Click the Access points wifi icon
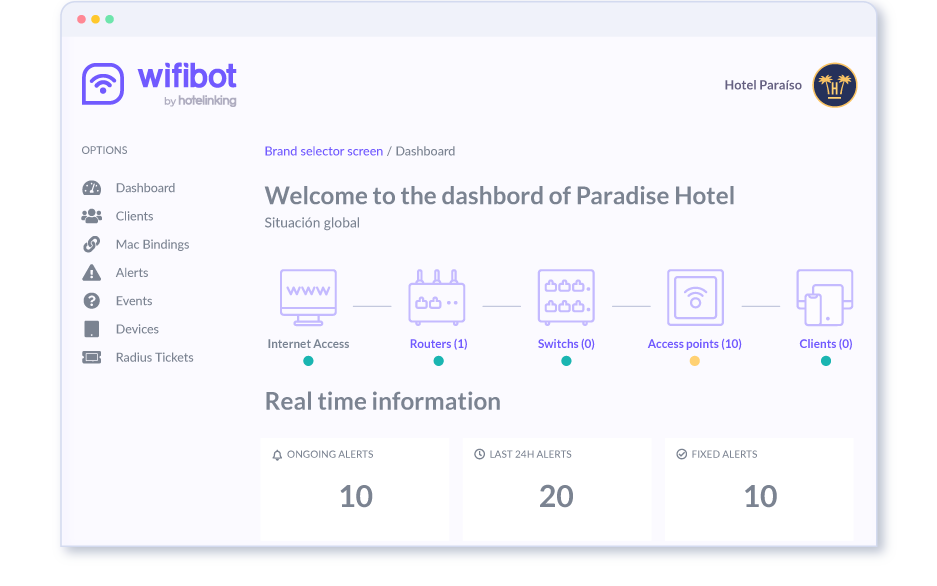The height and width of the screenshot is (586, 937). click(696, 297)
